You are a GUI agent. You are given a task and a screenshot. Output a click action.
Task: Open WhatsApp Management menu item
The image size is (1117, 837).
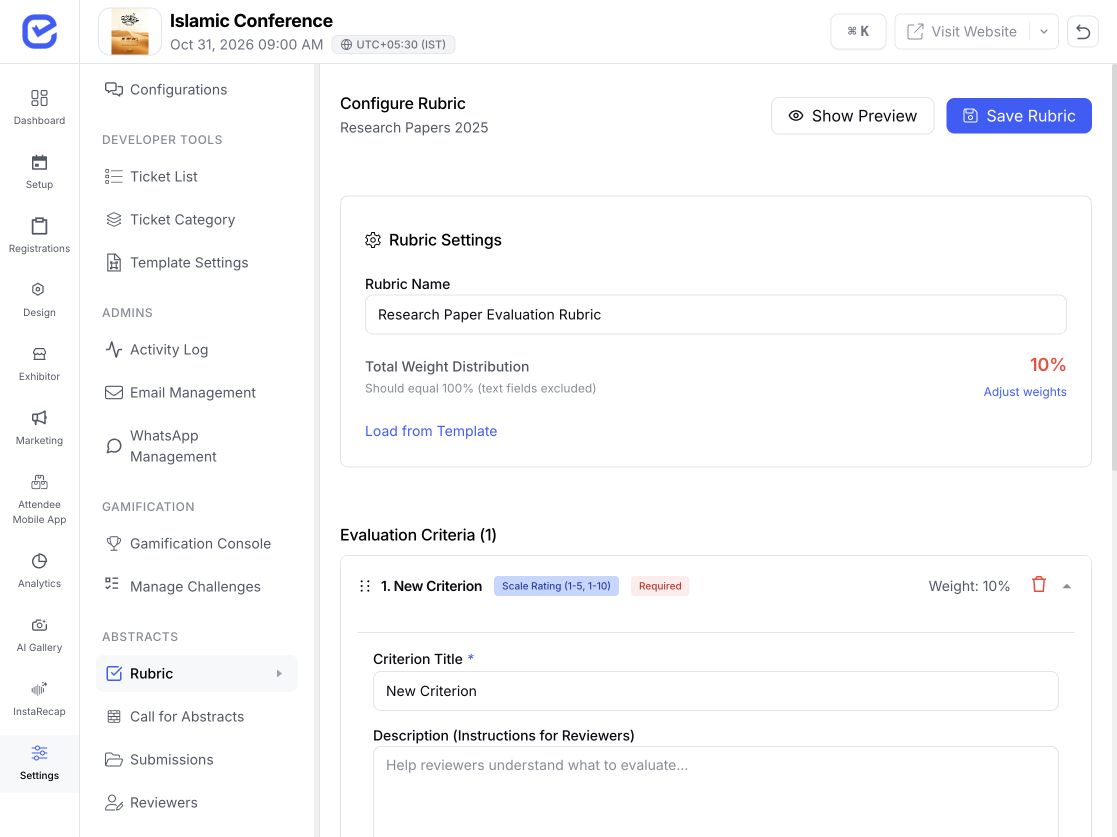(x=160, y=446)
